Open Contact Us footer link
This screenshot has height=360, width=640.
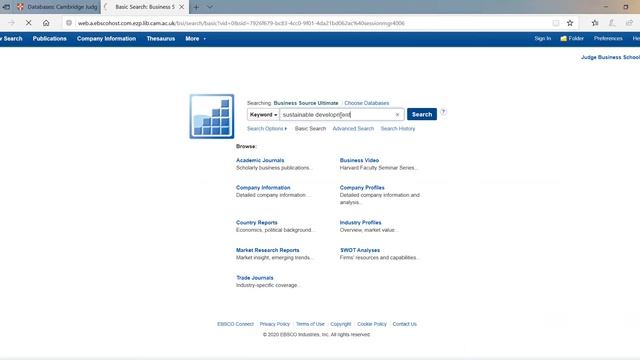[404, 324]
